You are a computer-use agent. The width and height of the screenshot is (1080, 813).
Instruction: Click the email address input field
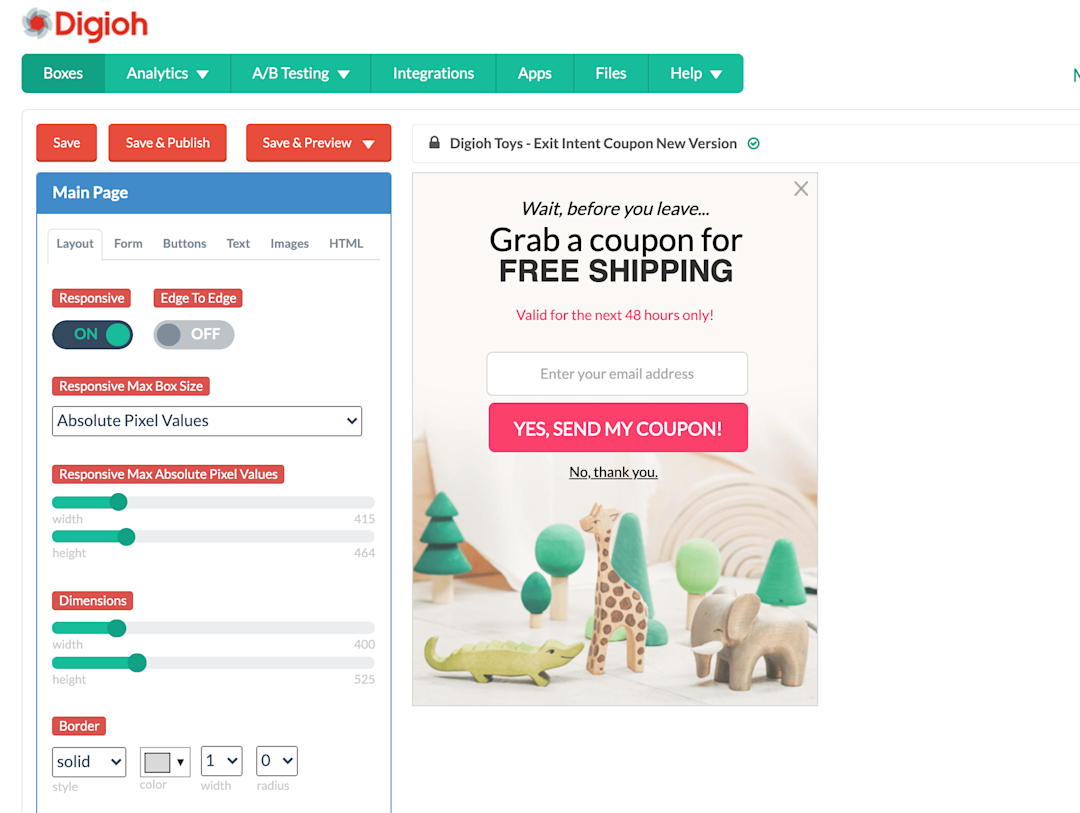click(x=617, y=374)
